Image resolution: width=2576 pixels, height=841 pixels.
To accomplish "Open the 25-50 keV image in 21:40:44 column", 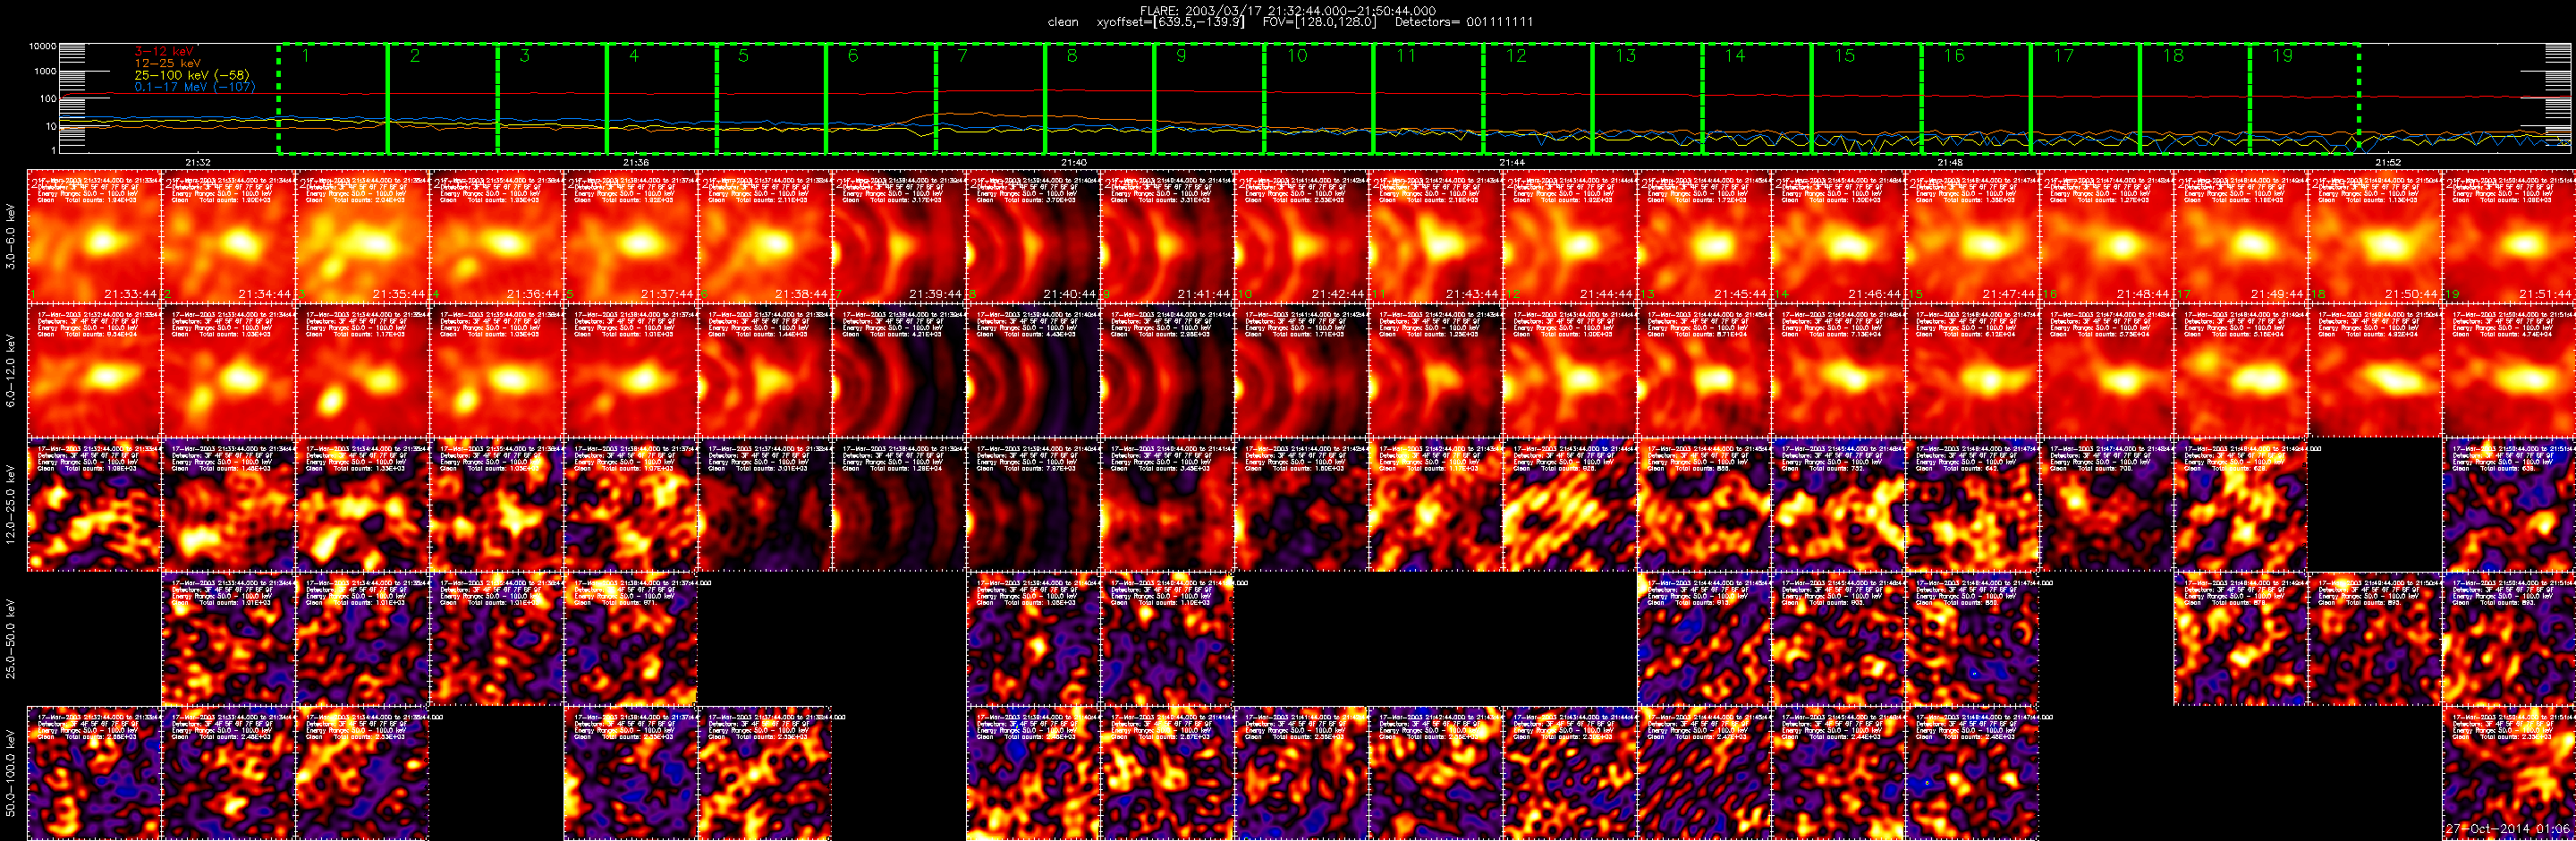I will coord(1033,638).
